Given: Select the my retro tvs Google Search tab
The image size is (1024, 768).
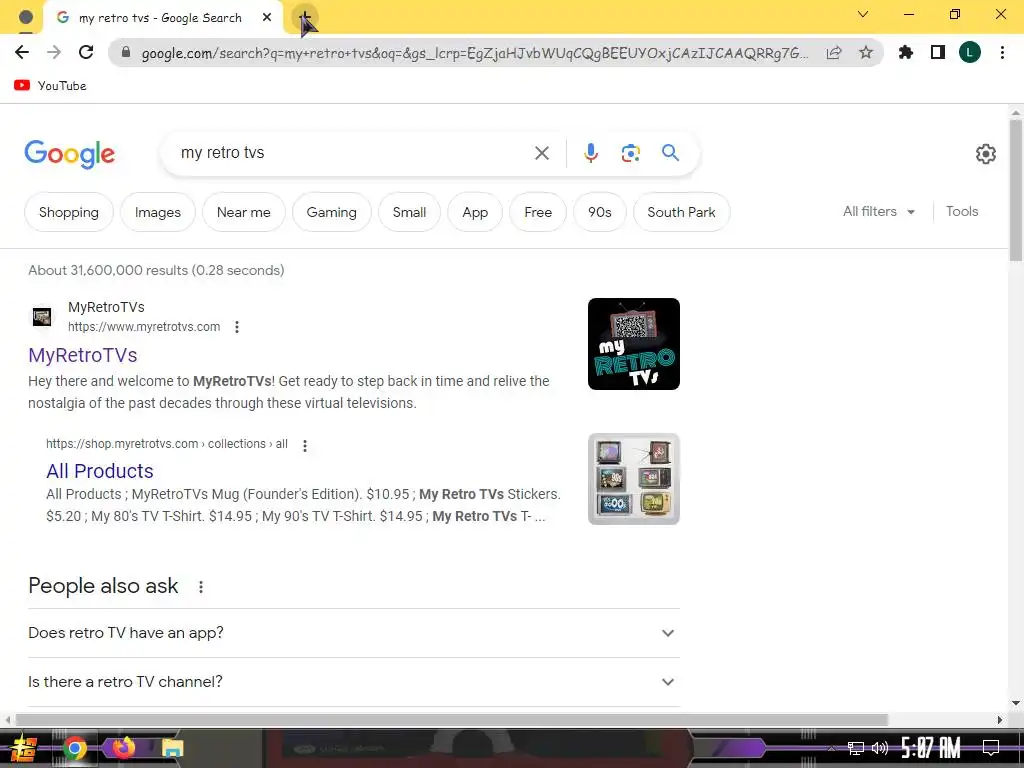Looking at the screenshot, I should (x=162, y=18).
